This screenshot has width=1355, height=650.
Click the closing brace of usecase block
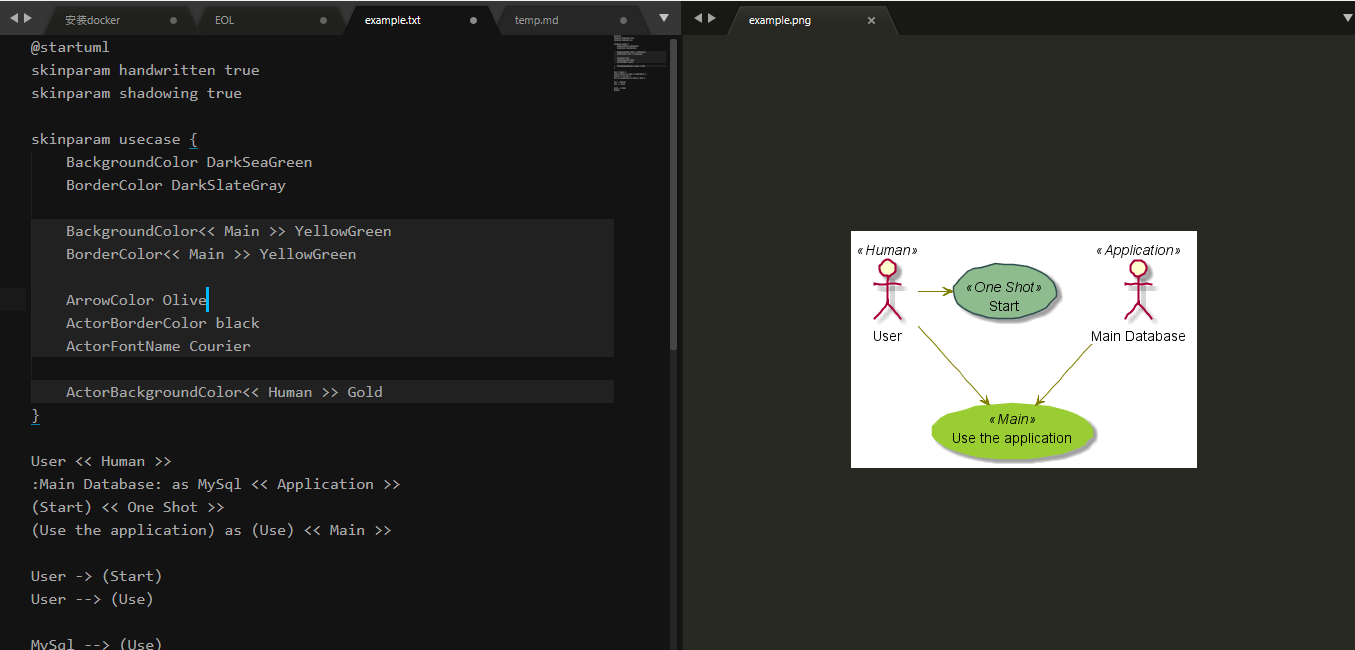coord(36,415)
